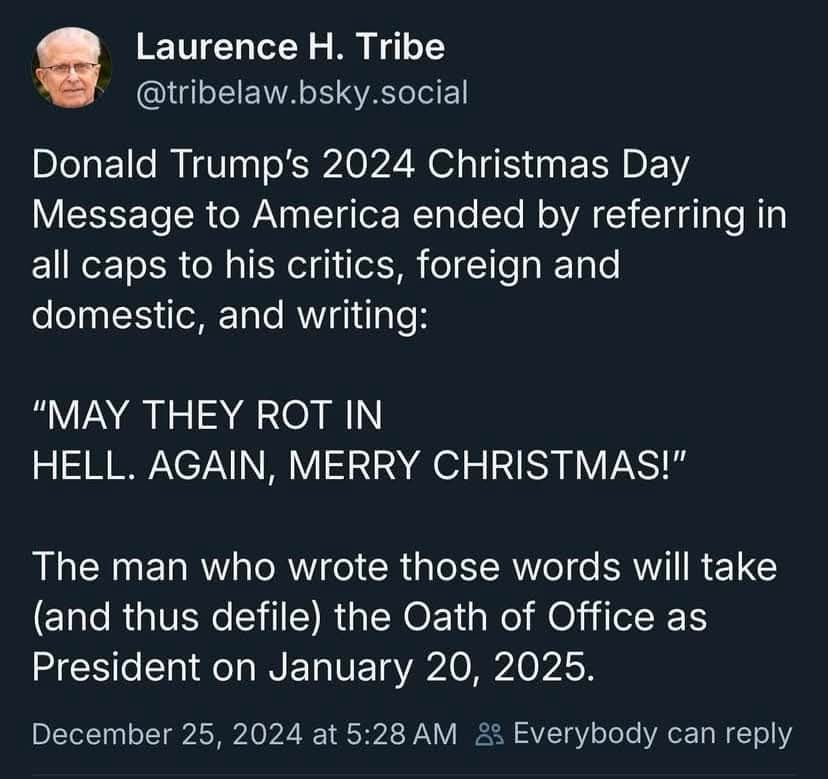
Task: Click the words "Donald Trump's" in post
Action: point(171,164)
